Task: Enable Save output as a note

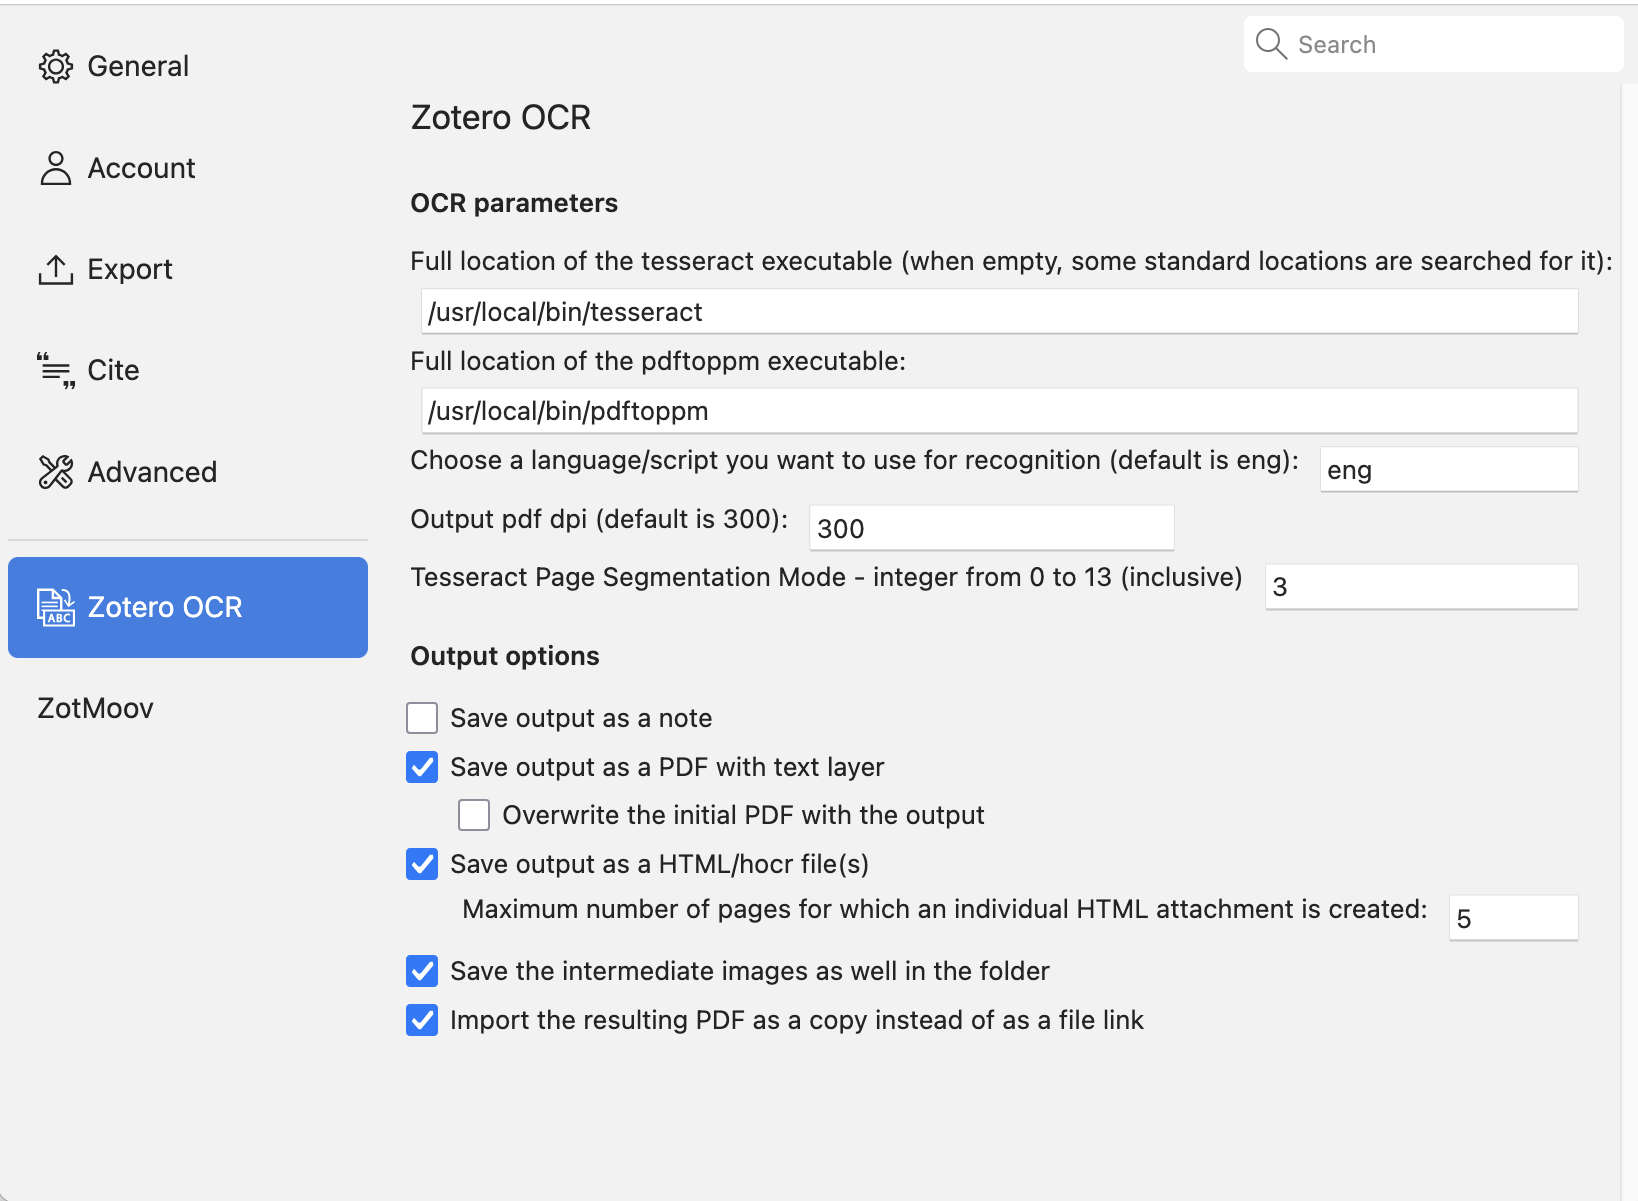Action: [422, 718]
